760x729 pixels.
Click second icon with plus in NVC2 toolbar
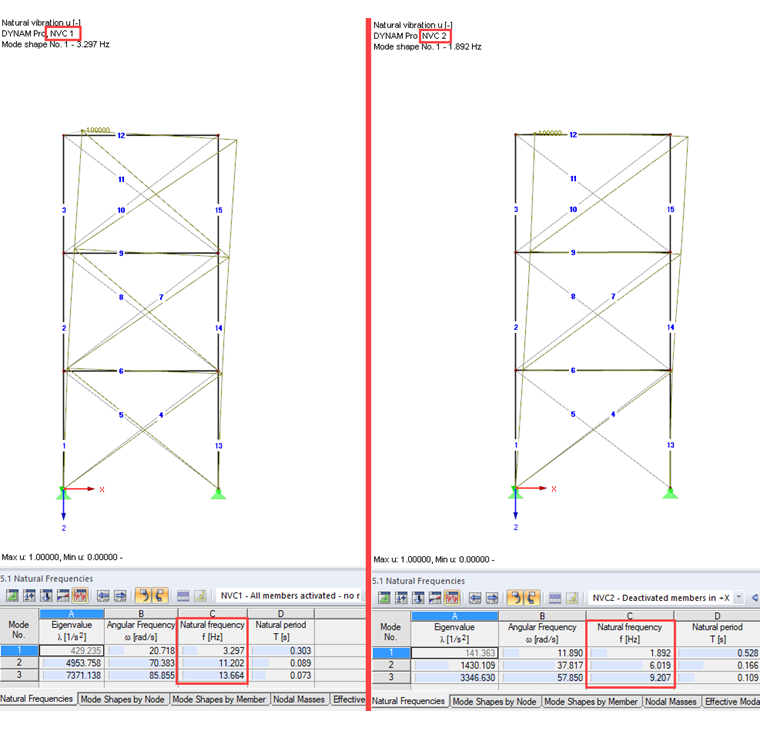401,598
